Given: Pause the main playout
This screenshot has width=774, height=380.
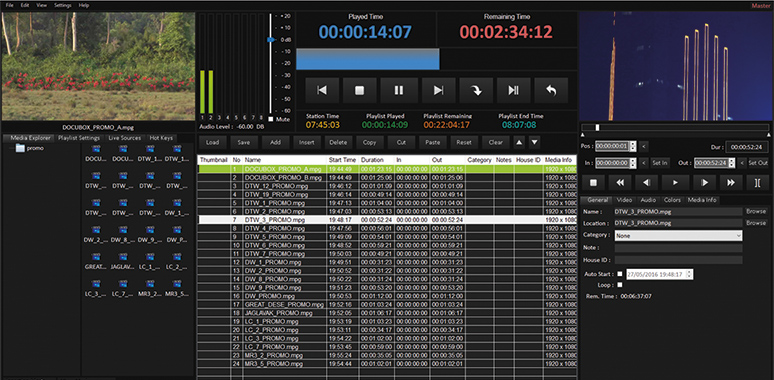Looking at the screenshot, I should pyautogui.click(x=399, y=90).
